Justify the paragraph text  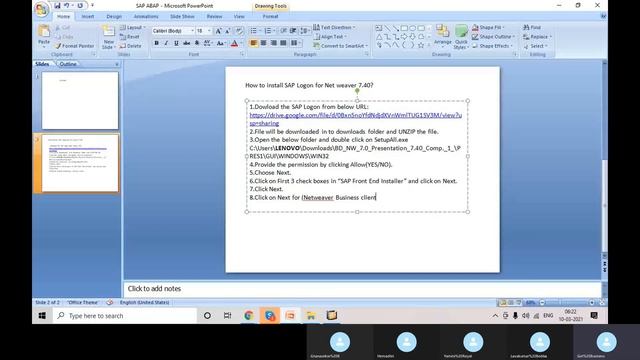point(283,43)
